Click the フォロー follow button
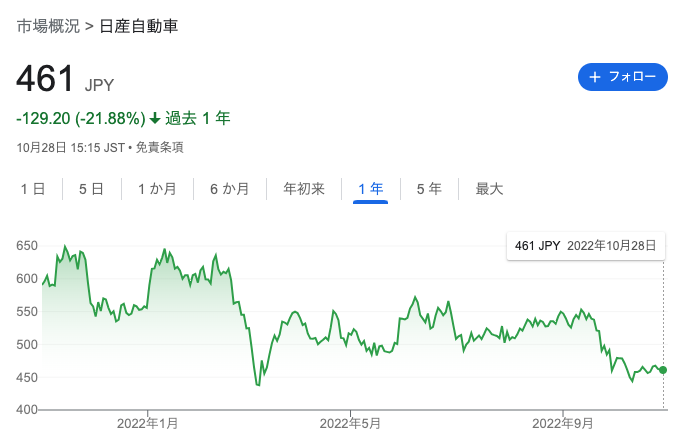 pos(622,77)
